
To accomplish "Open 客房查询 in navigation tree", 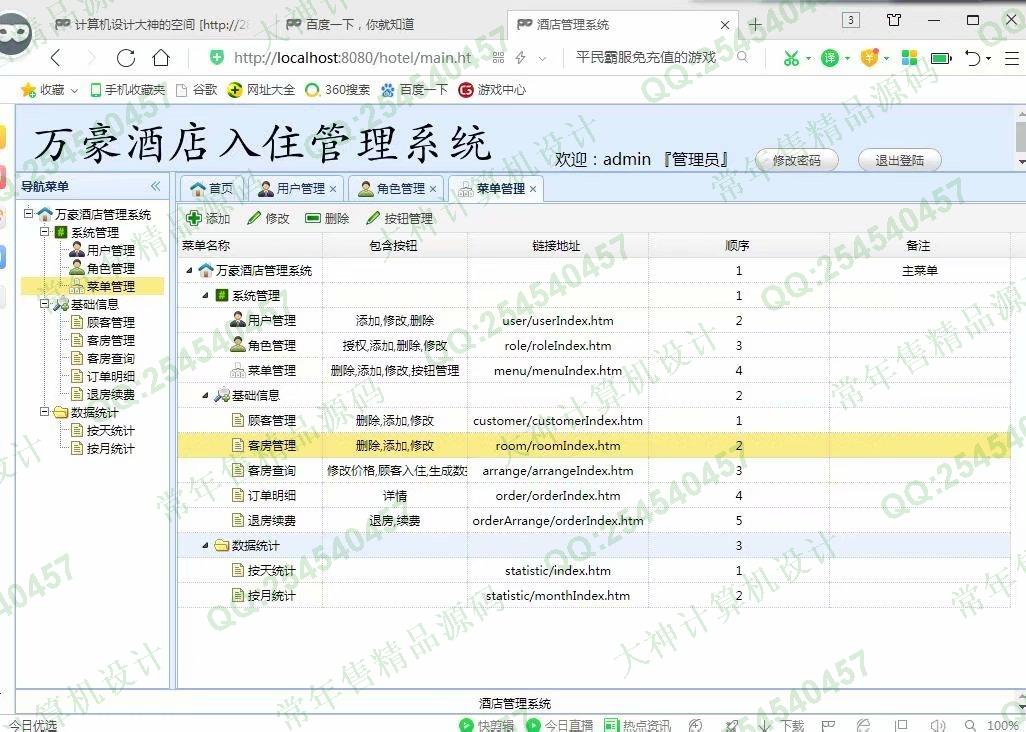I will click(x=110, y=358).
